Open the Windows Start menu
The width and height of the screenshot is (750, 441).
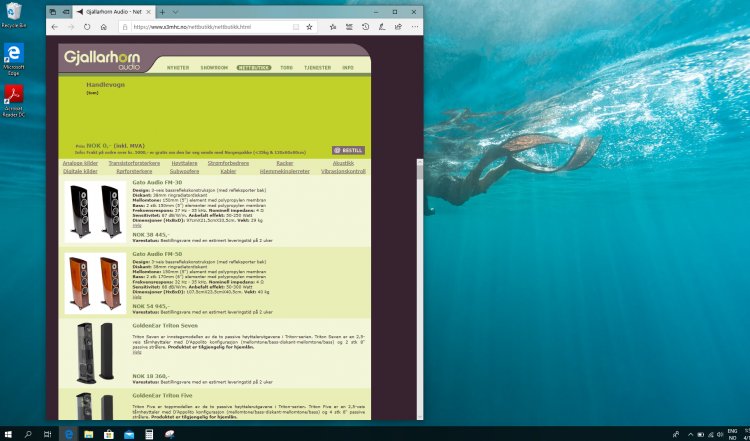[8, 434]
